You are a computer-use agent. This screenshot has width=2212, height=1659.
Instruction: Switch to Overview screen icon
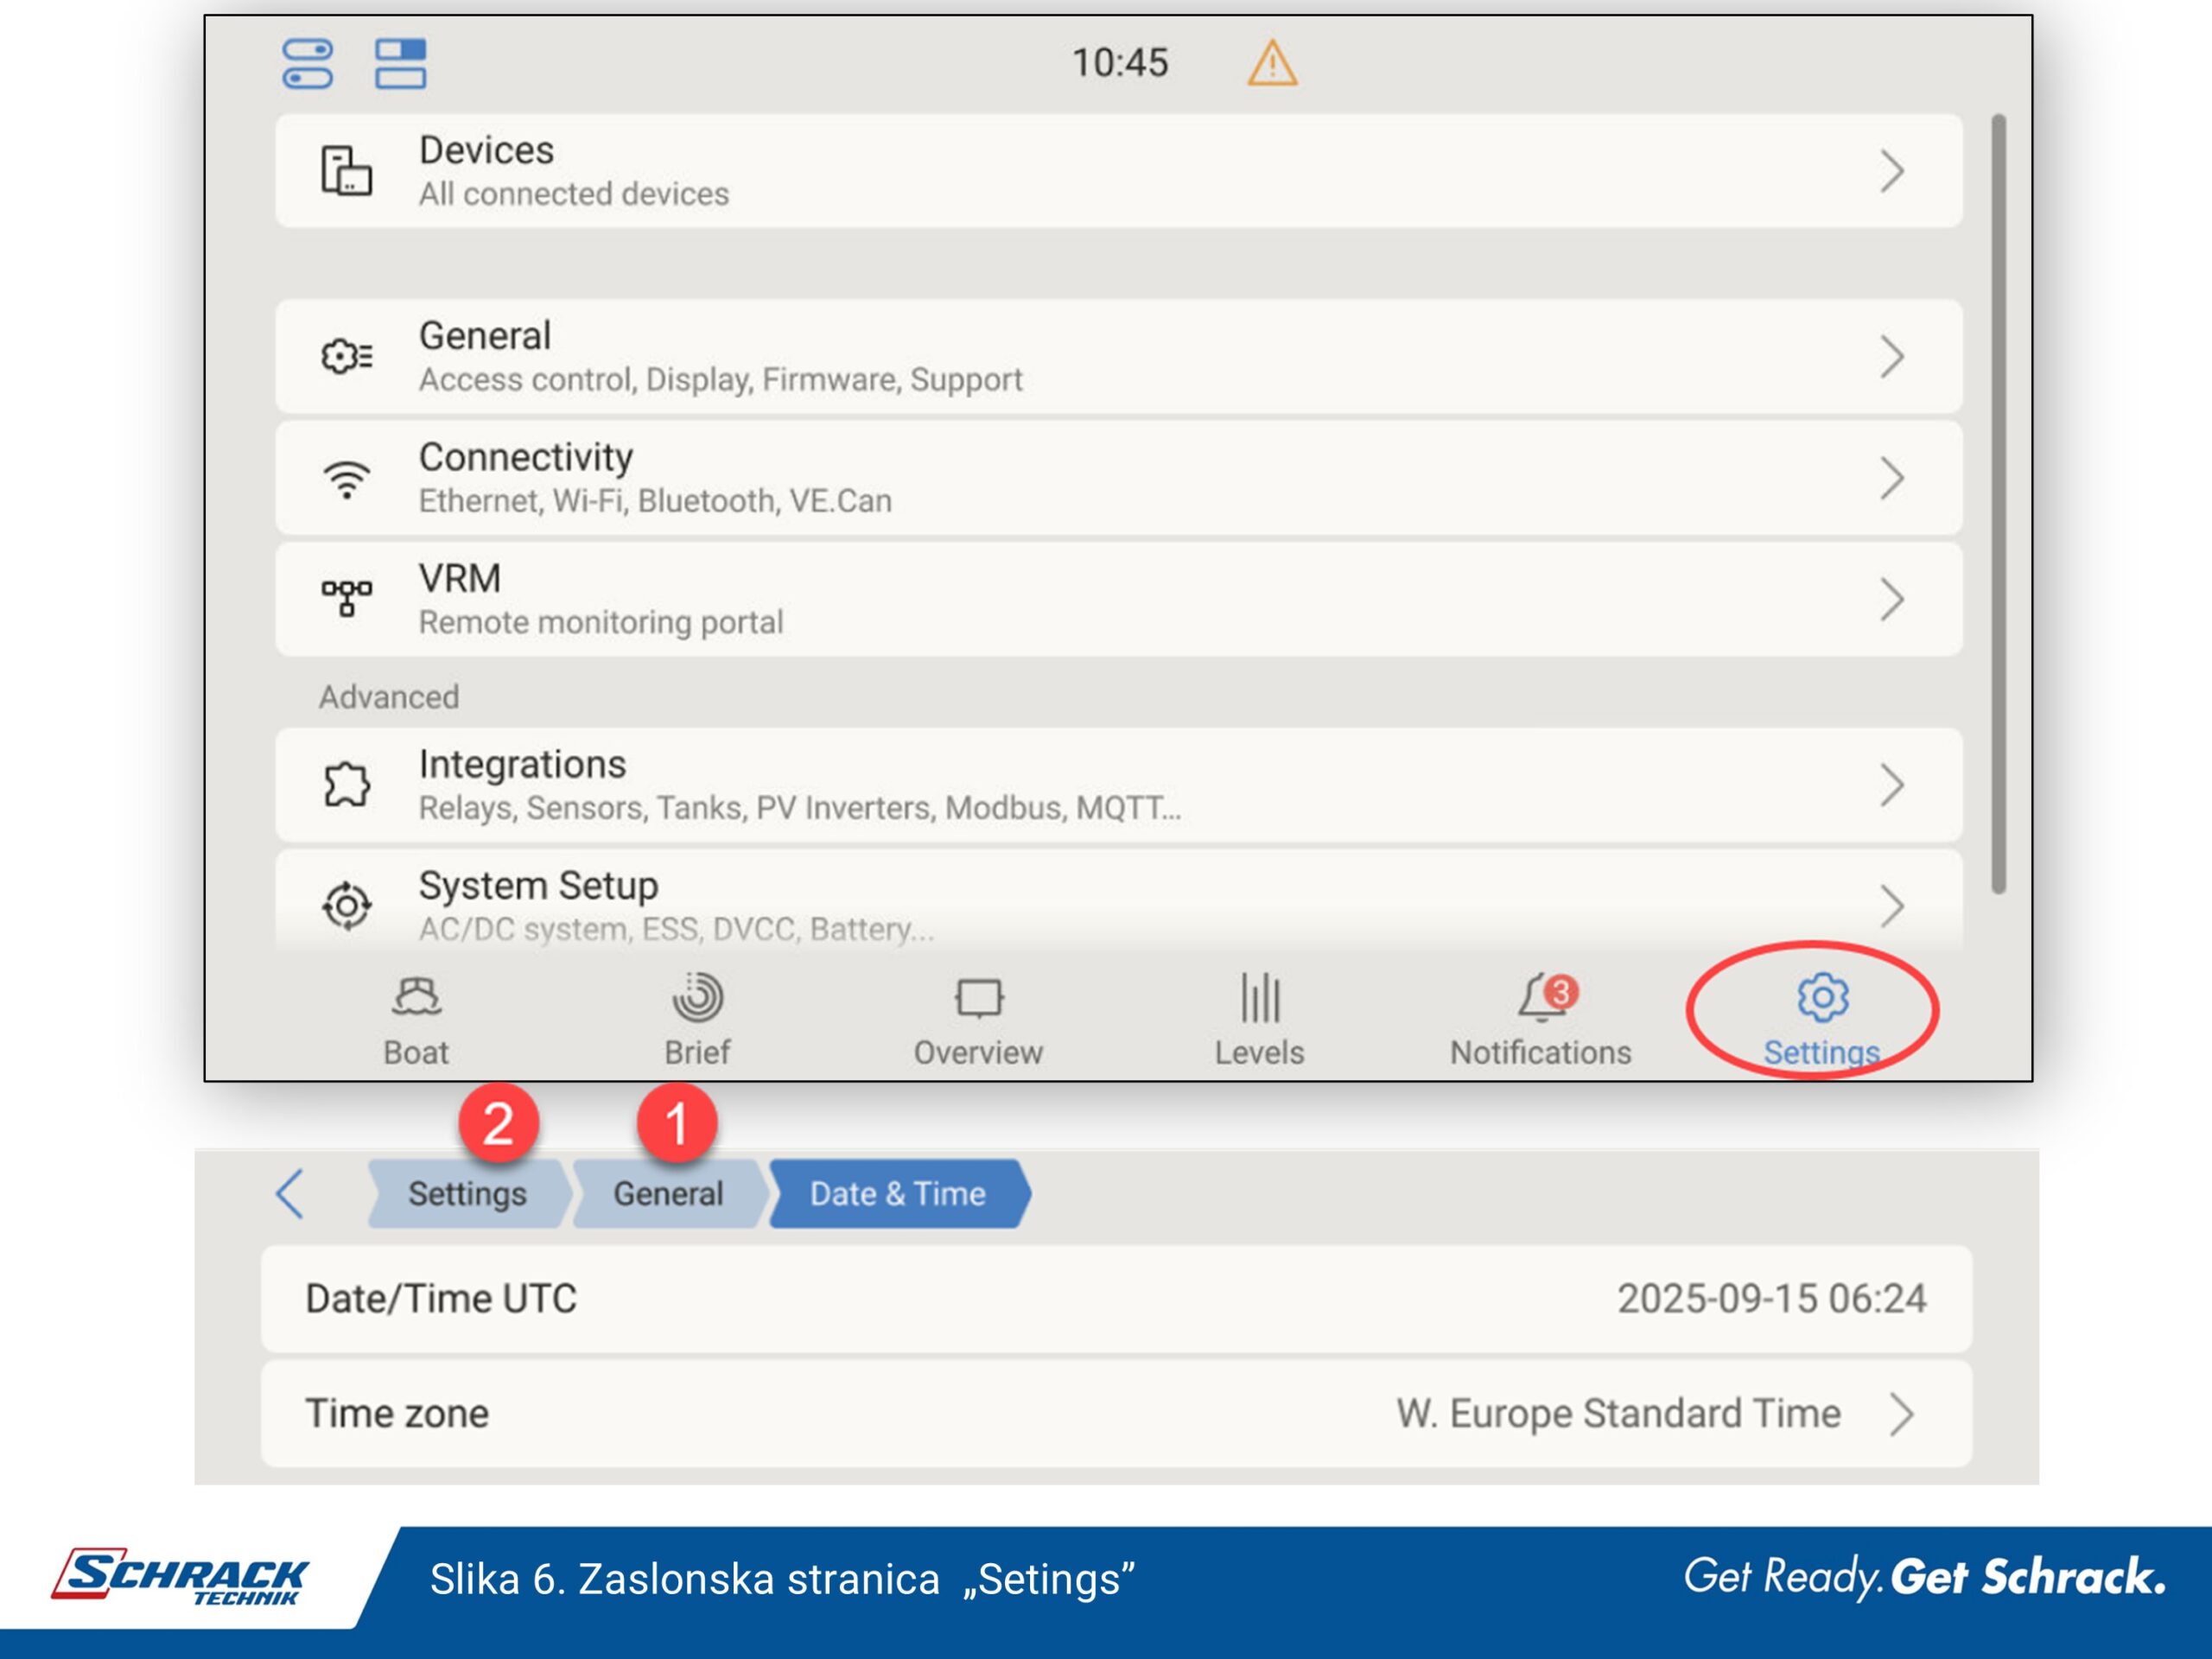(x=978, y=997)
